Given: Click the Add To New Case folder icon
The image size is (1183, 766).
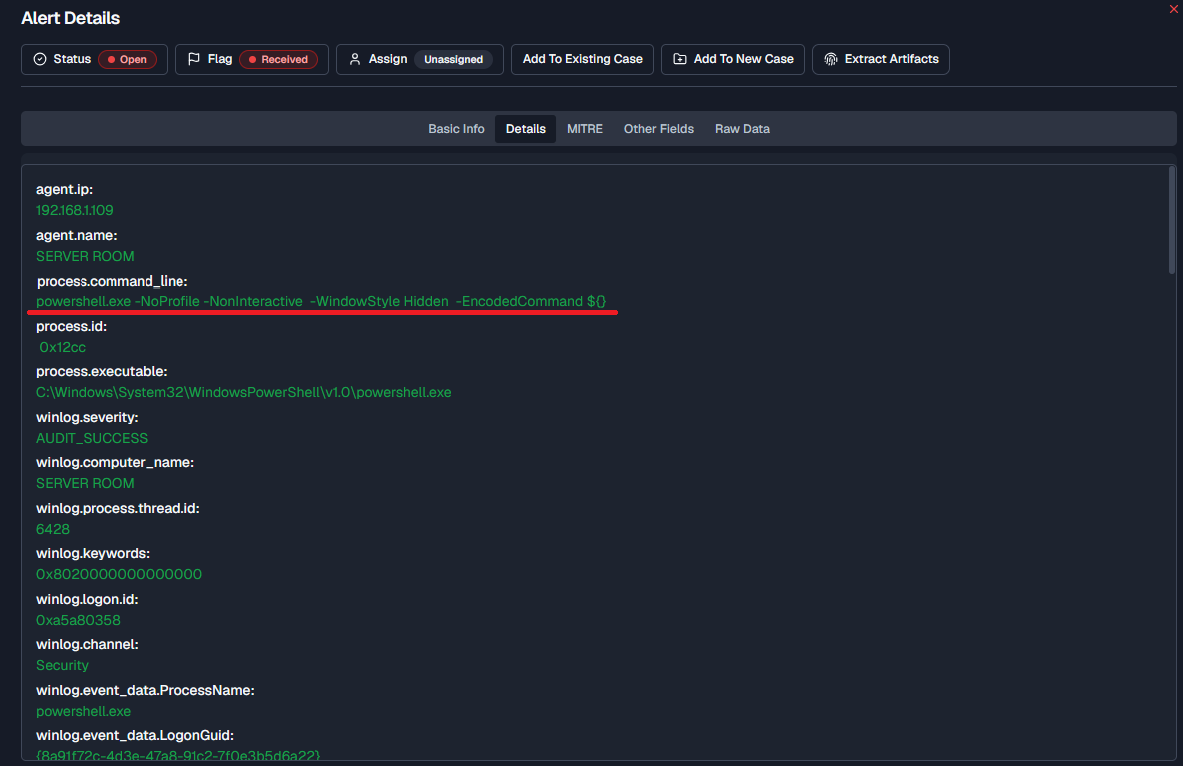Looking at the screenshot, I should pos(680,59).
